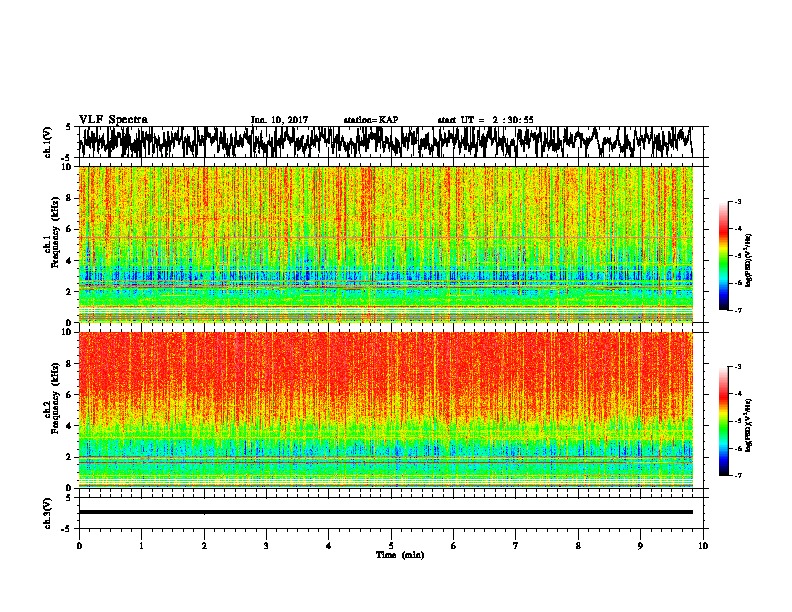The image size is (792, 612).
Task: Click time axis tick label 7
Action: tap(516, 546)
